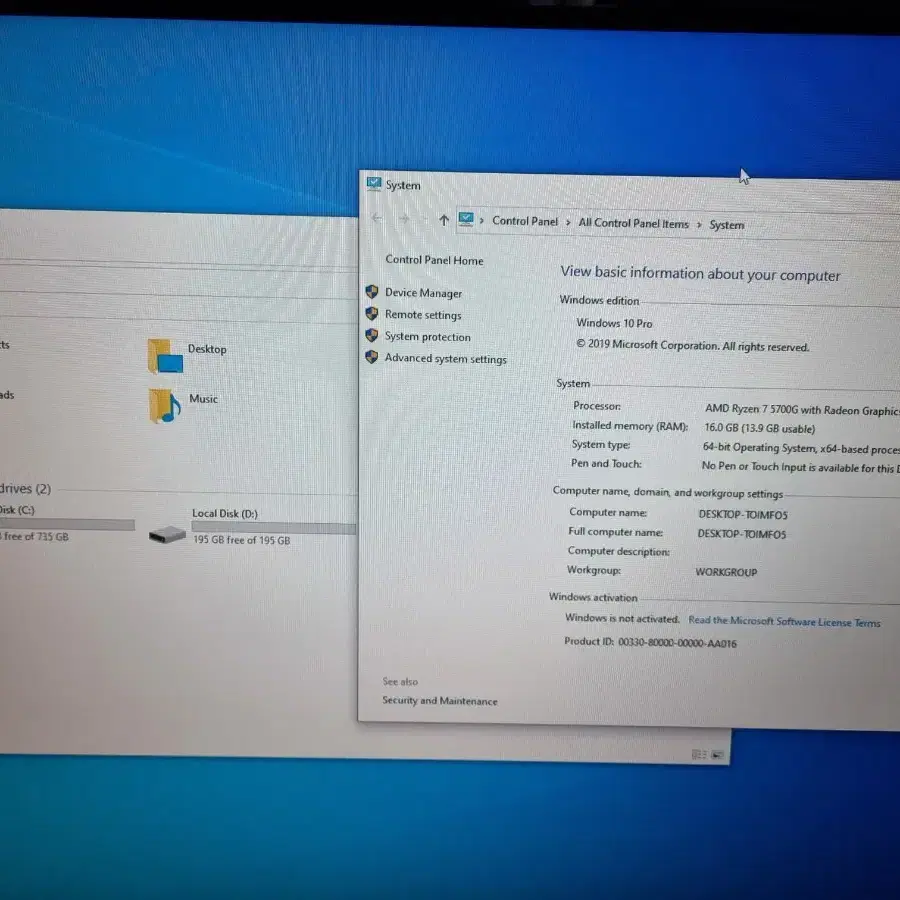900x900 pixels.
Task: Select the Music folder icon in File Explorer
Action: point(165,406)
